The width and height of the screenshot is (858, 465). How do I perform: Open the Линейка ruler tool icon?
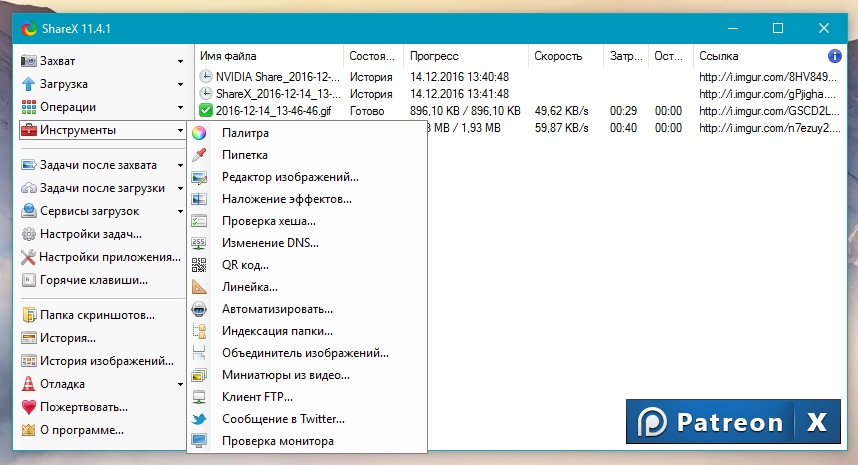pos(199,287)
